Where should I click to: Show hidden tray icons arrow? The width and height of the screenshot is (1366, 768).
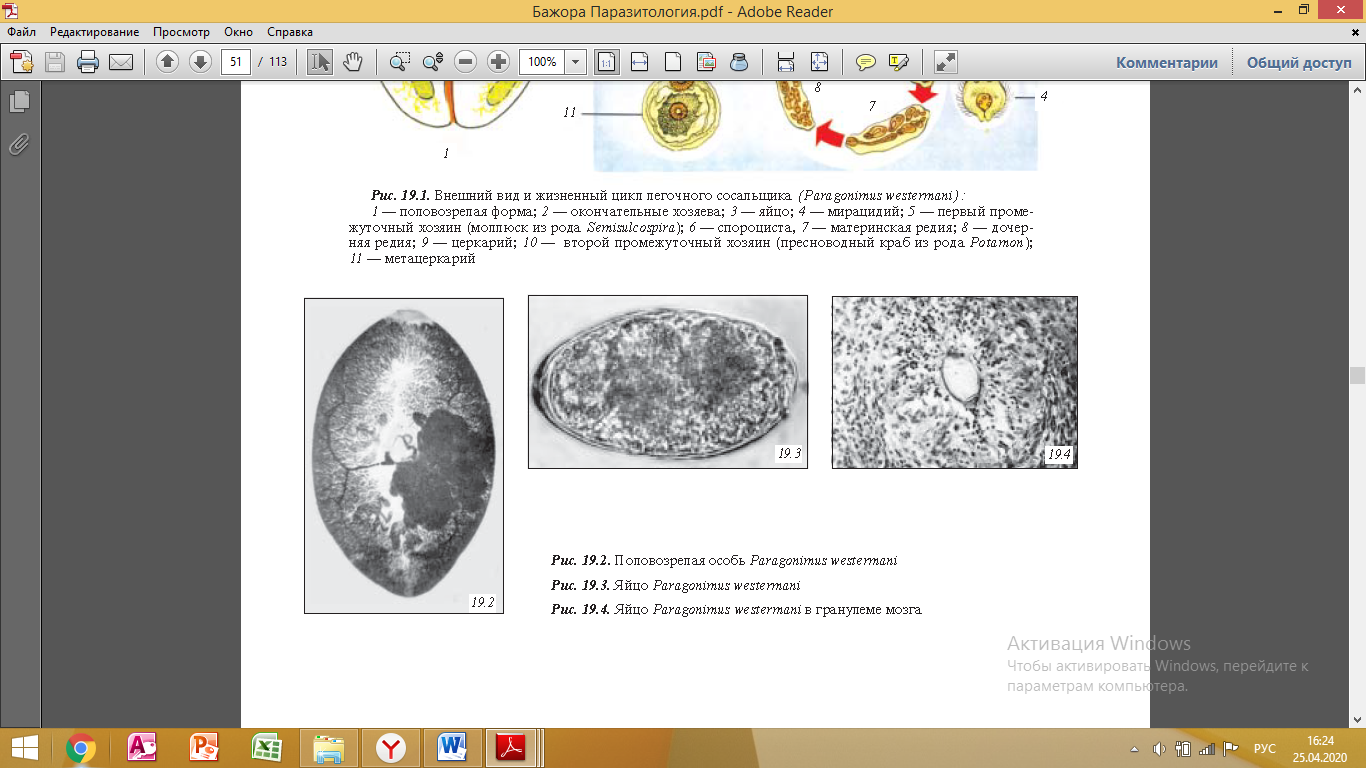[x=1134, y=748]
